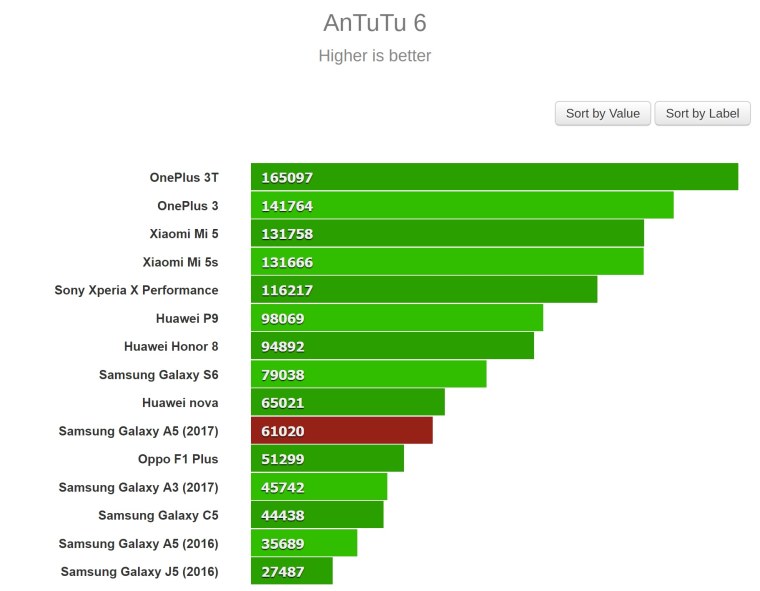Select the Oppo F1 Plus label
The height and width of the screenshot is (591, 760).
click(178, 459)
